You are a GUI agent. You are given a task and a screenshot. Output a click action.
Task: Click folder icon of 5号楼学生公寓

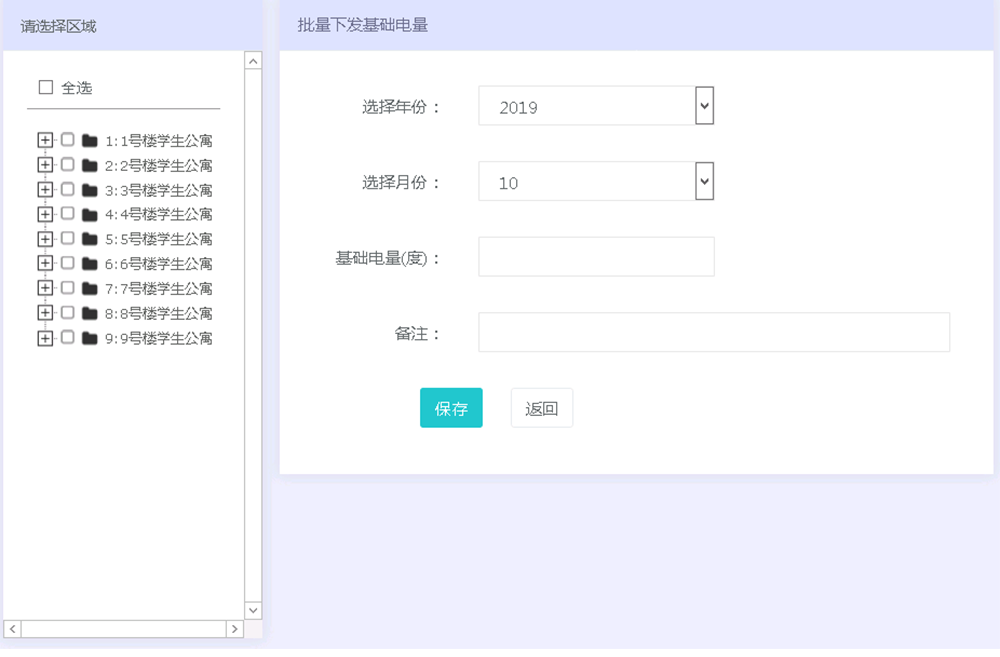[89, 239]
